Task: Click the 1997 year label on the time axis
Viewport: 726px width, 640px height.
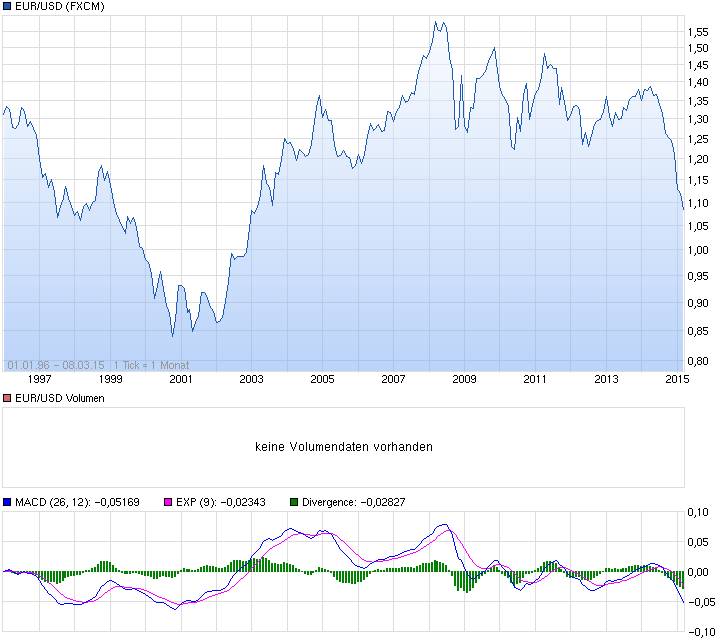Action: click(x=40, y=379)
